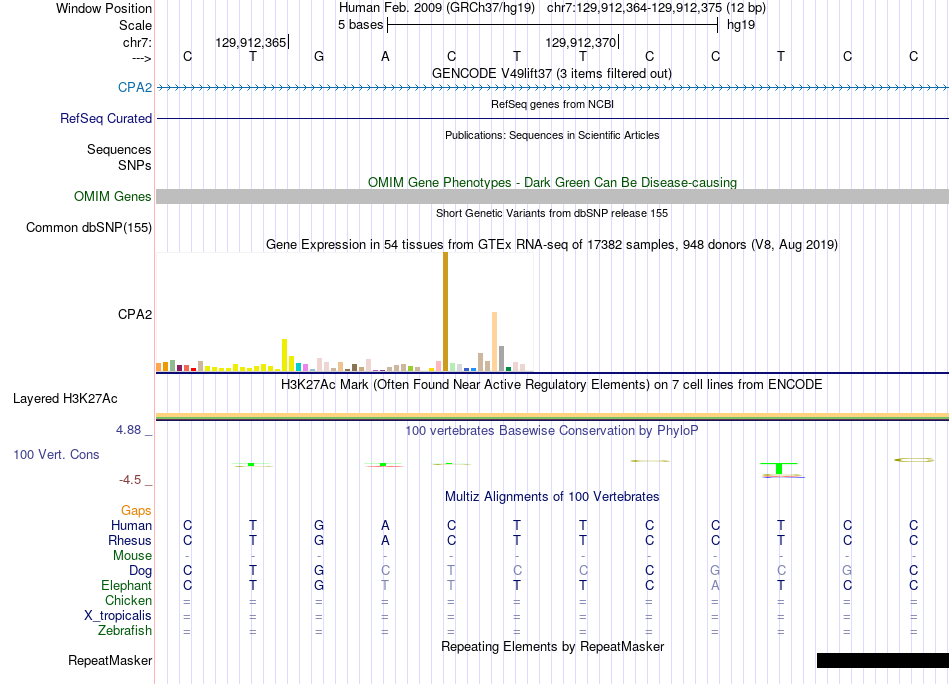950x684 pixels.
Task: Click the RefSeq Curated horizontal gene line
Action: pos(553,118)
